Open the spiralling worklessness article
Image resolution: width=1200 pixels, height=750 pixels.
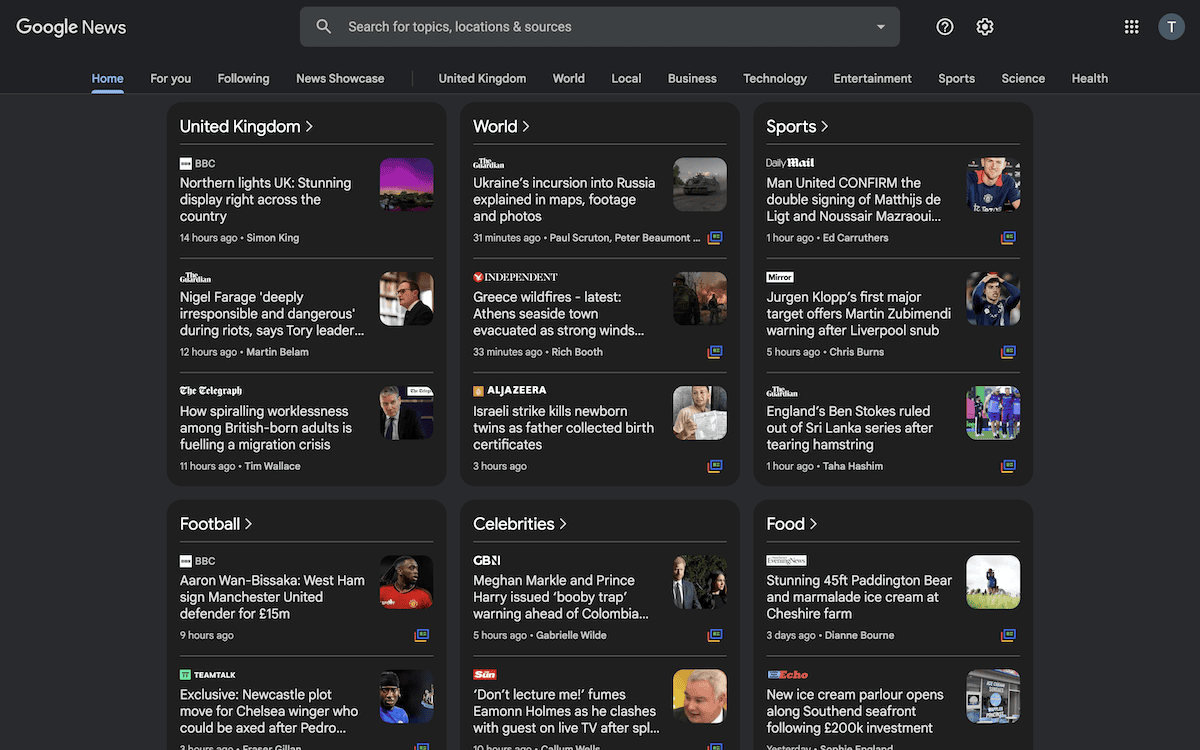(266, 427)
